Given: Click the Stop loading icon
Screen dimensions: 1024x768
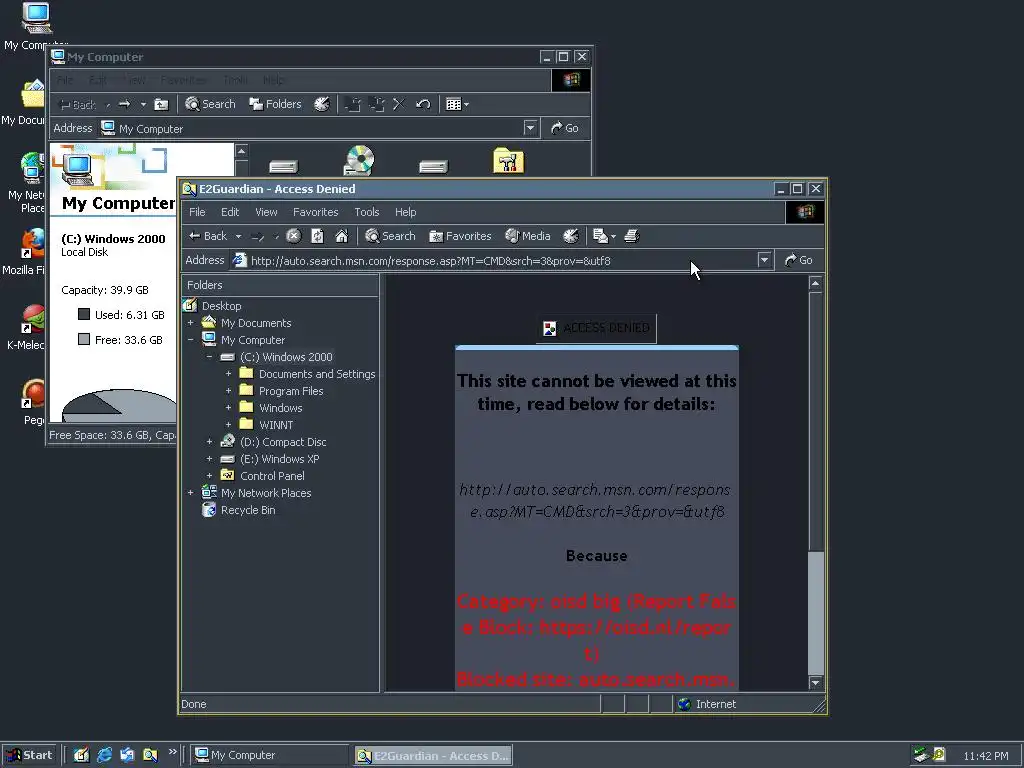Looking at the screenshot, I should [294, 236].
